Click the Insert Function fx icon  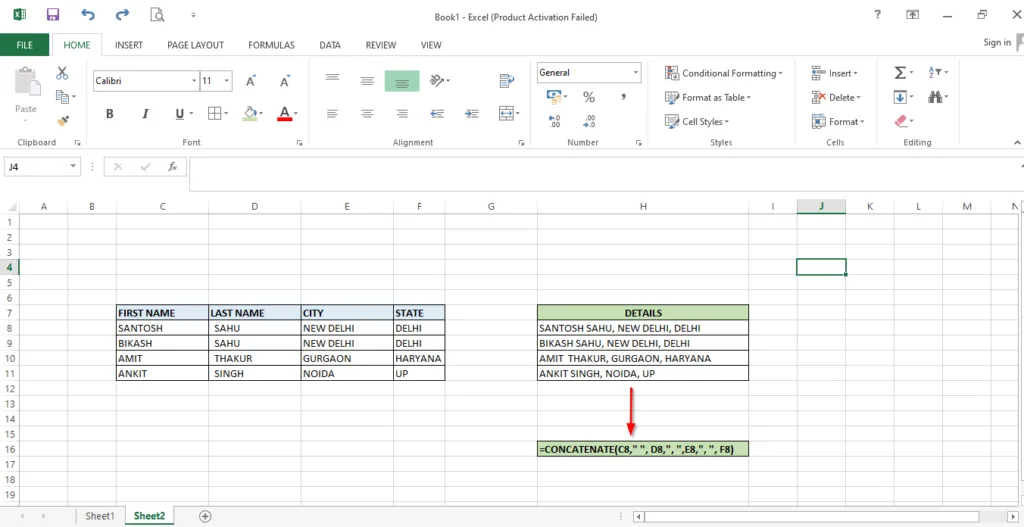pyautogui.click(x=172, y=167)
